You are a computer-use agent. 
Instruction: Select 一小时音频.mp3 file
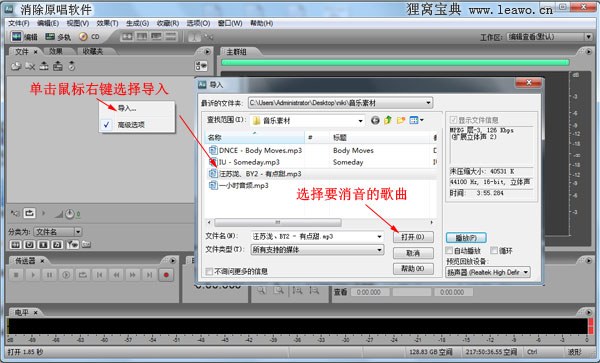(x=239, y=186)
